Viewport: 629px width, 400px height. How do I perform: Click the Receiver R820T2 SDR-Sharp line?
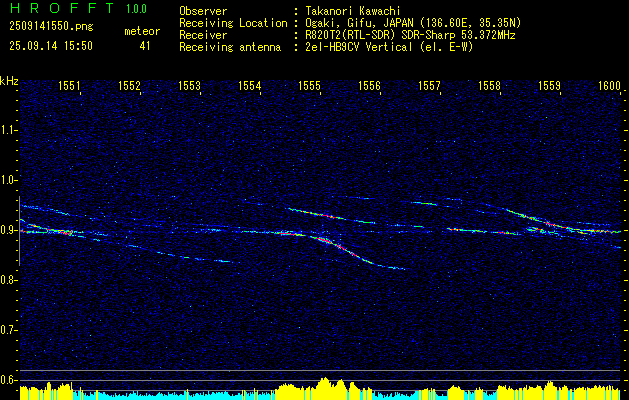[x=410, y=35]
